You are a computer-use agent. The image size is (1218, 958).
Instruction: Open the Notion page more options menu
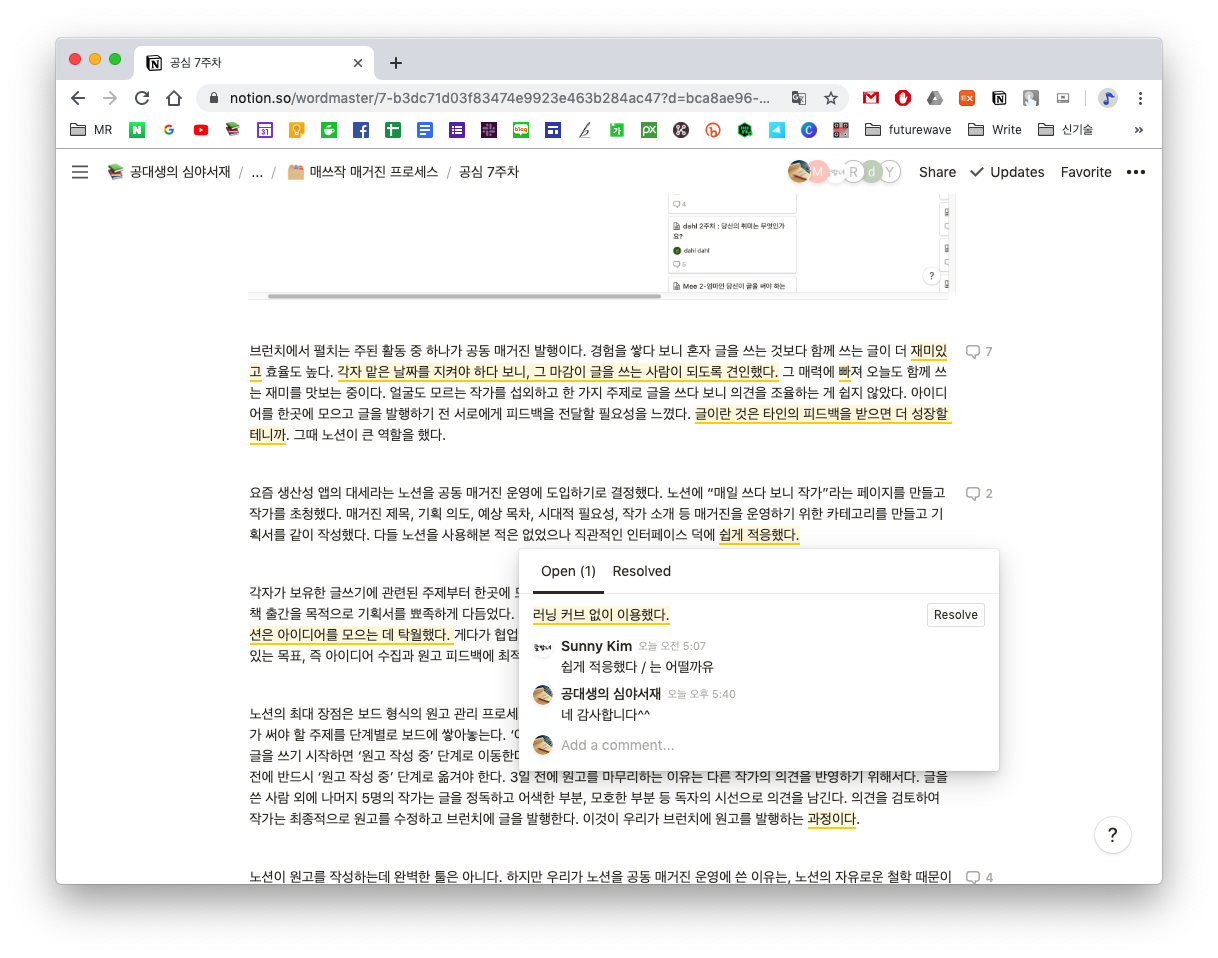tap(1136, 172)
